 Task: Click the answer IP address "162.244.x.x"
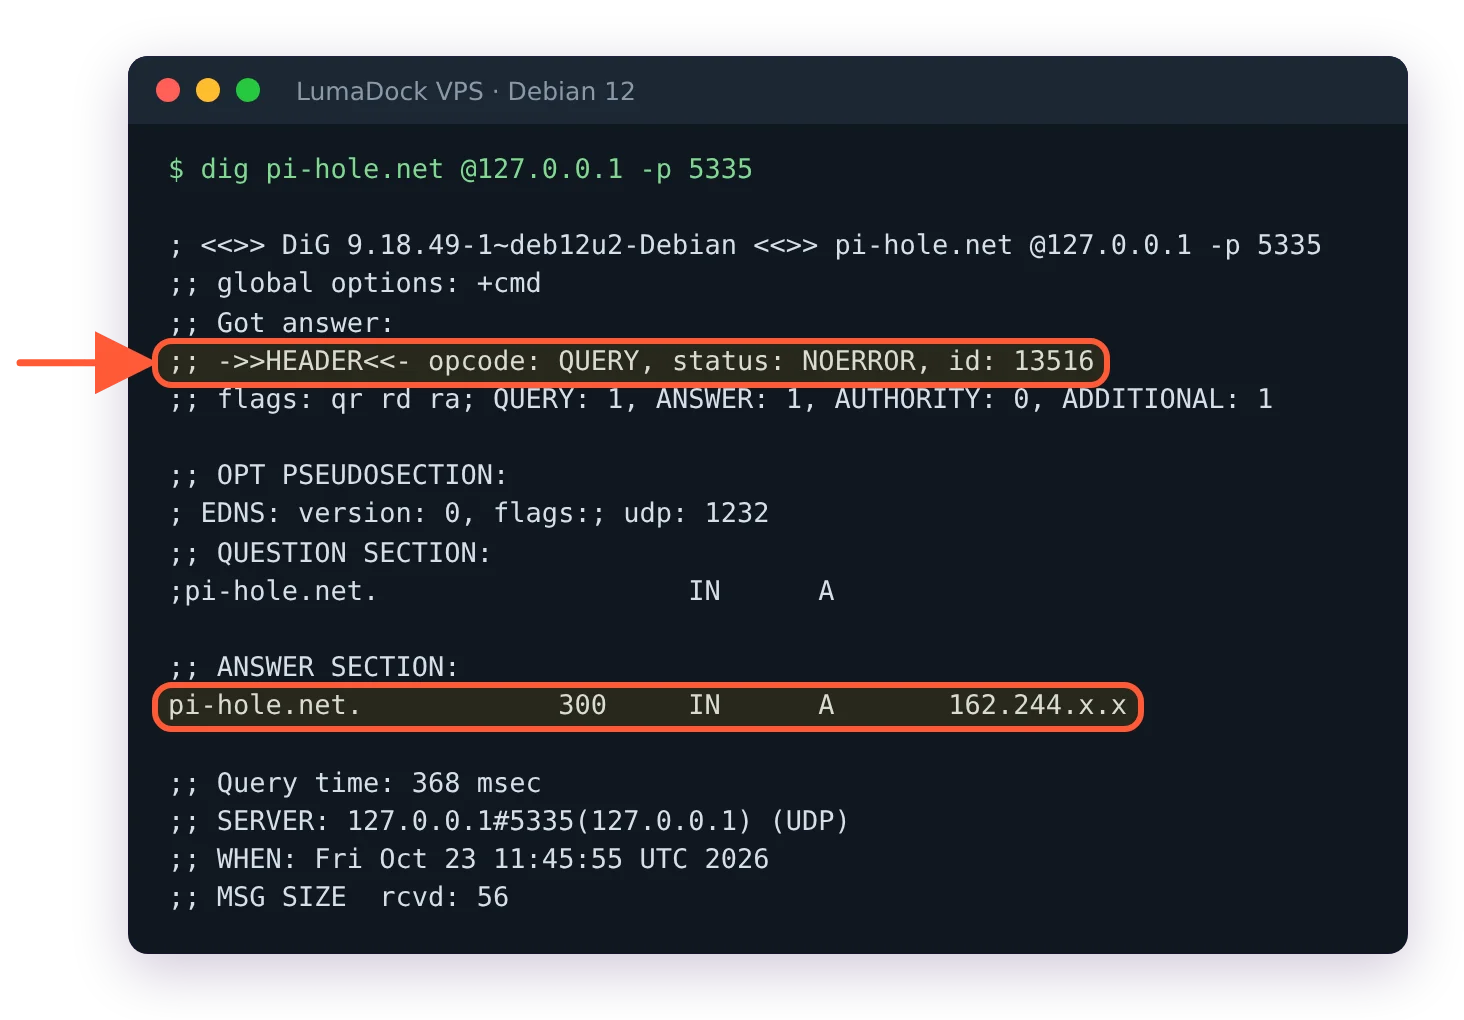pyautogui.click(x=1037, y=705)
